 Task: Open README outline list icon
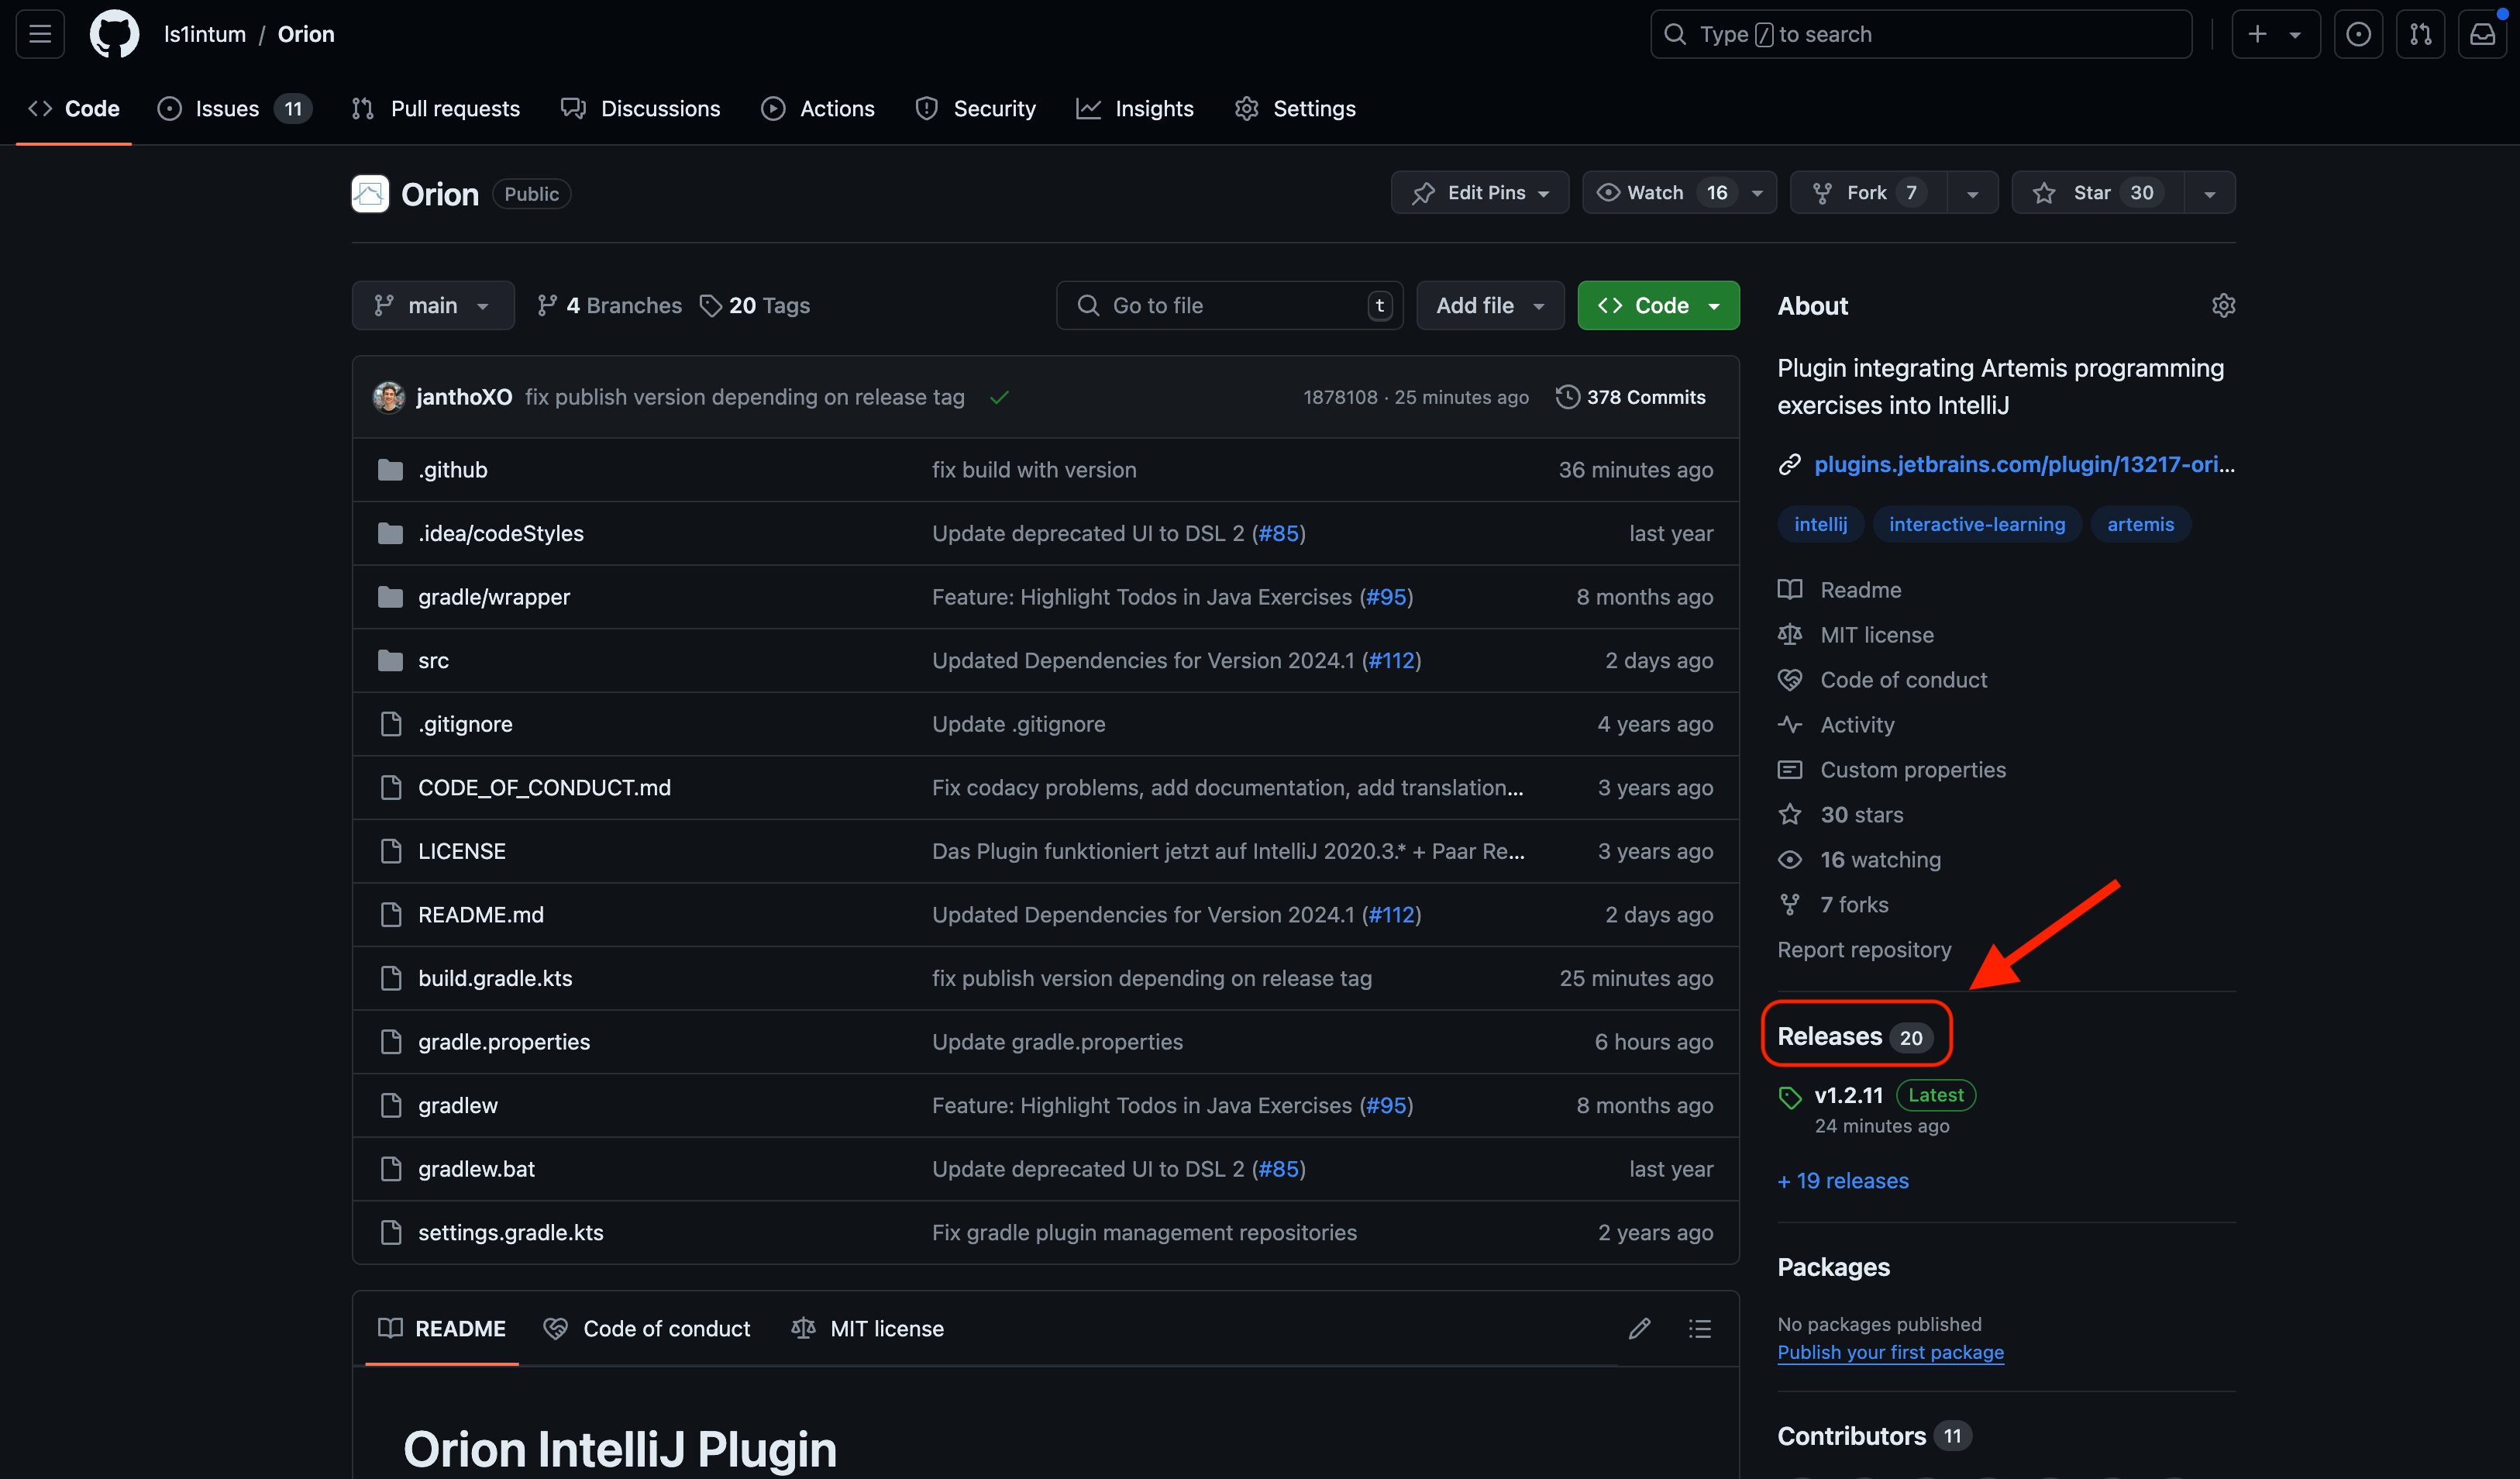(1699, 1328)
